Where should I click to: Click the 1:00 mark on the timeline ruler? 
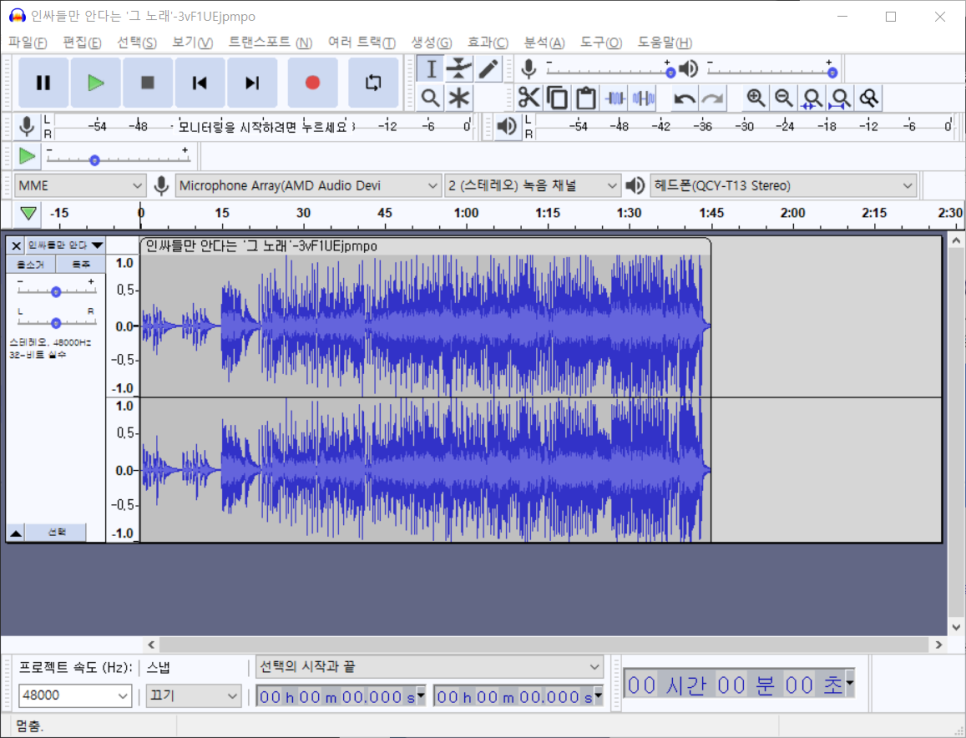point(466,213)
